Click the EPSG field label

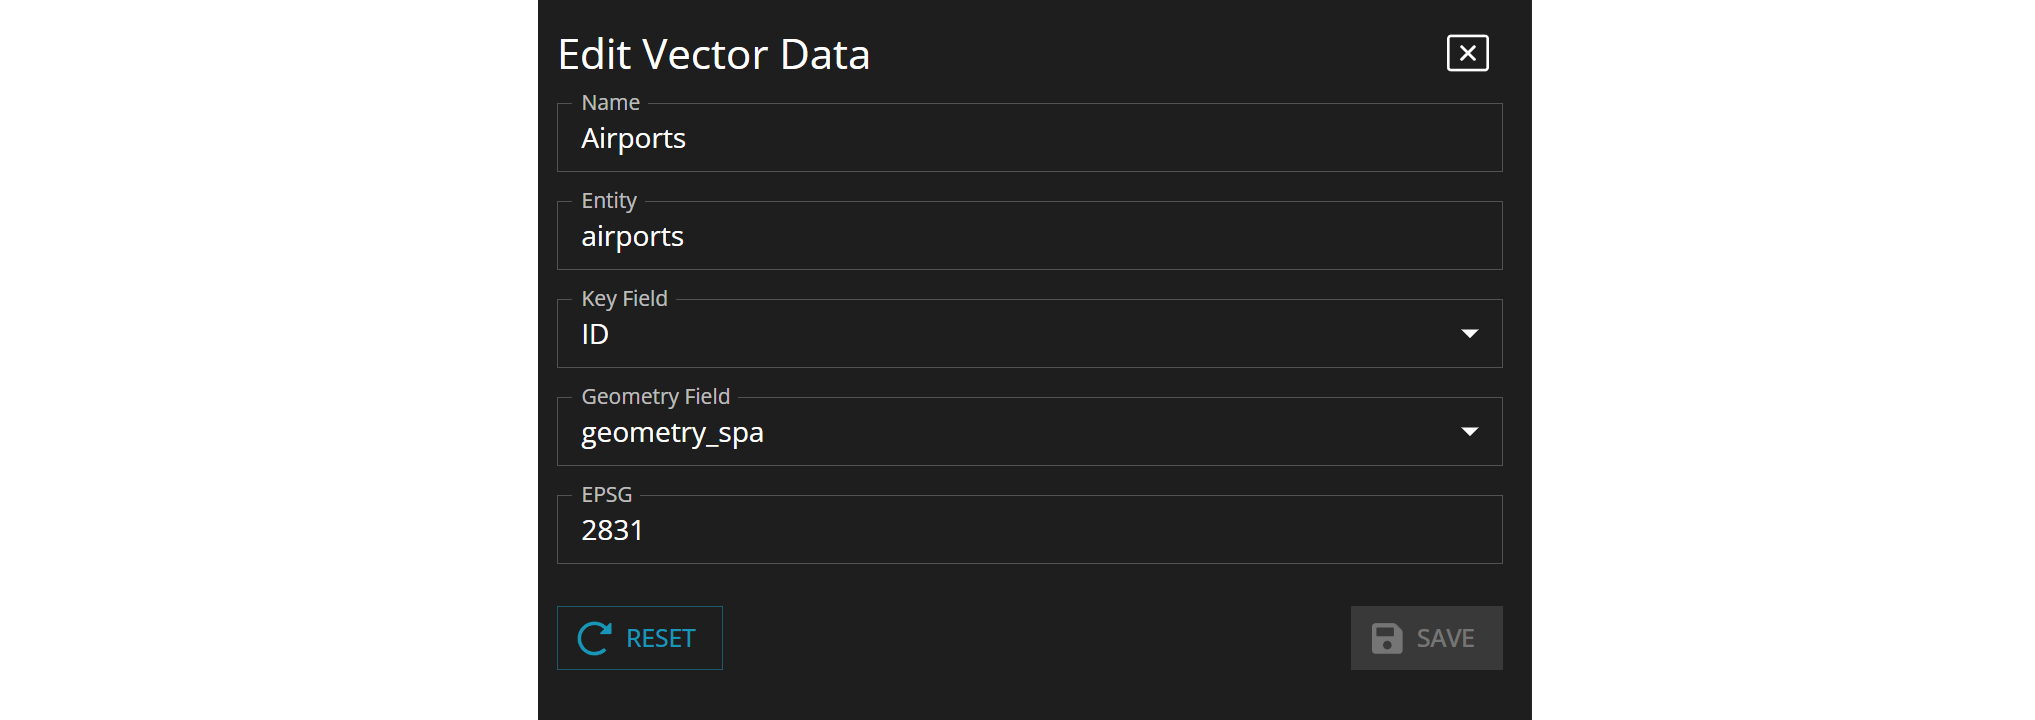tap(606, 495)
